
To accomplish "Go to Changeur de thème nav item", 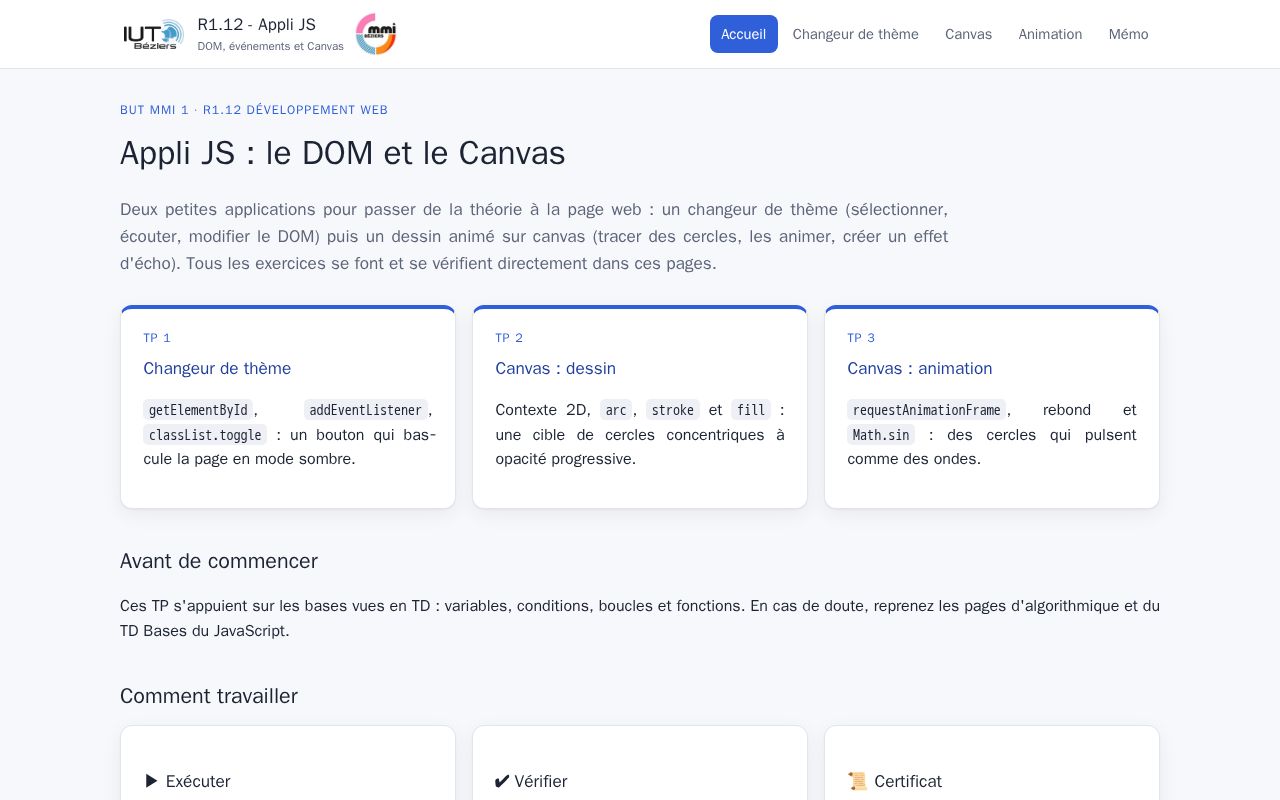I will (856, 34).
